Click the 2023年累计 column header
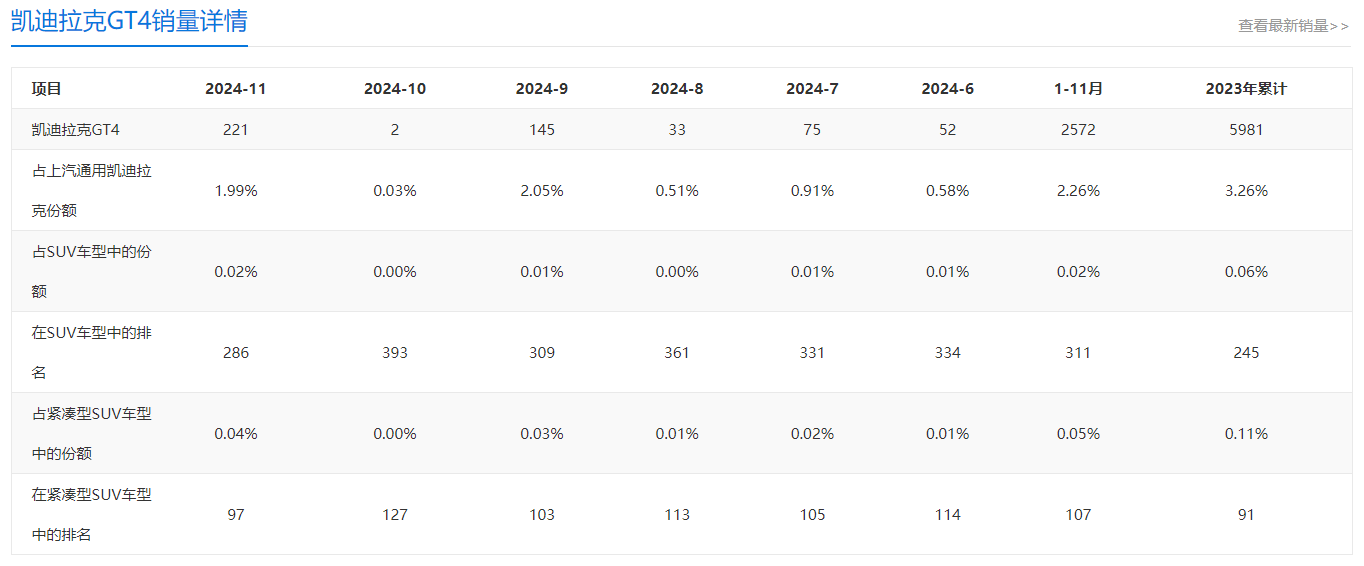 [1246, 89]
